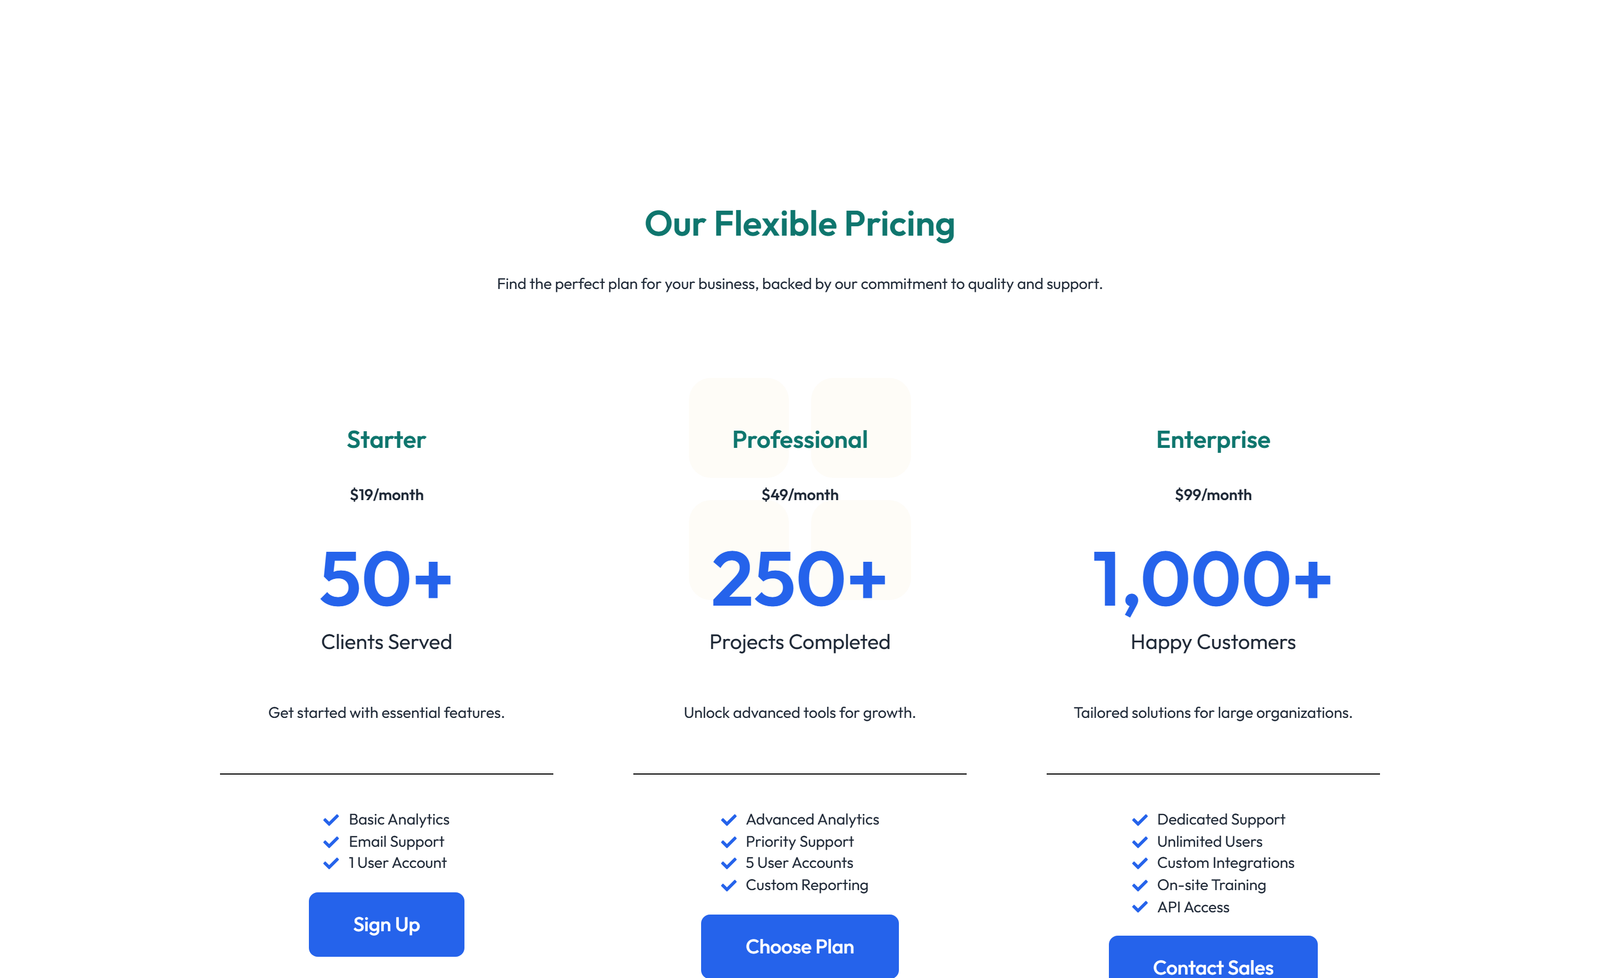
Task: Click the Contact Sales button
Action: coord(1213,965)
